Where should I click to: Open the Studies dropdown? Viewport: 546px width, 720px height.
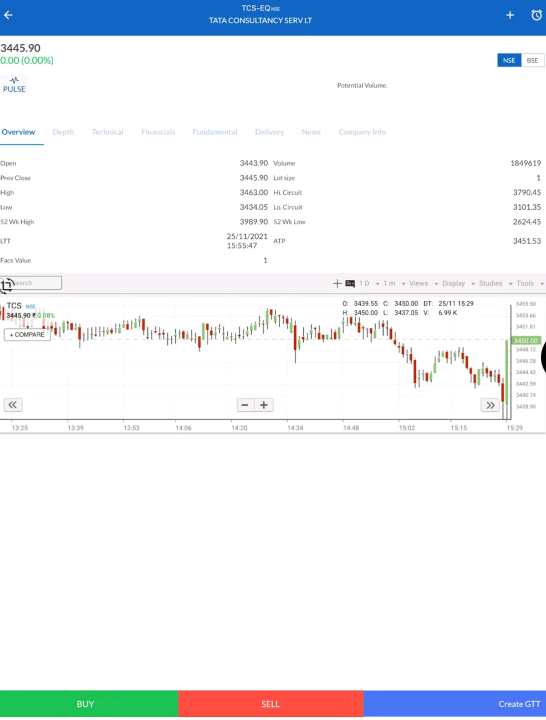[495, 283]
